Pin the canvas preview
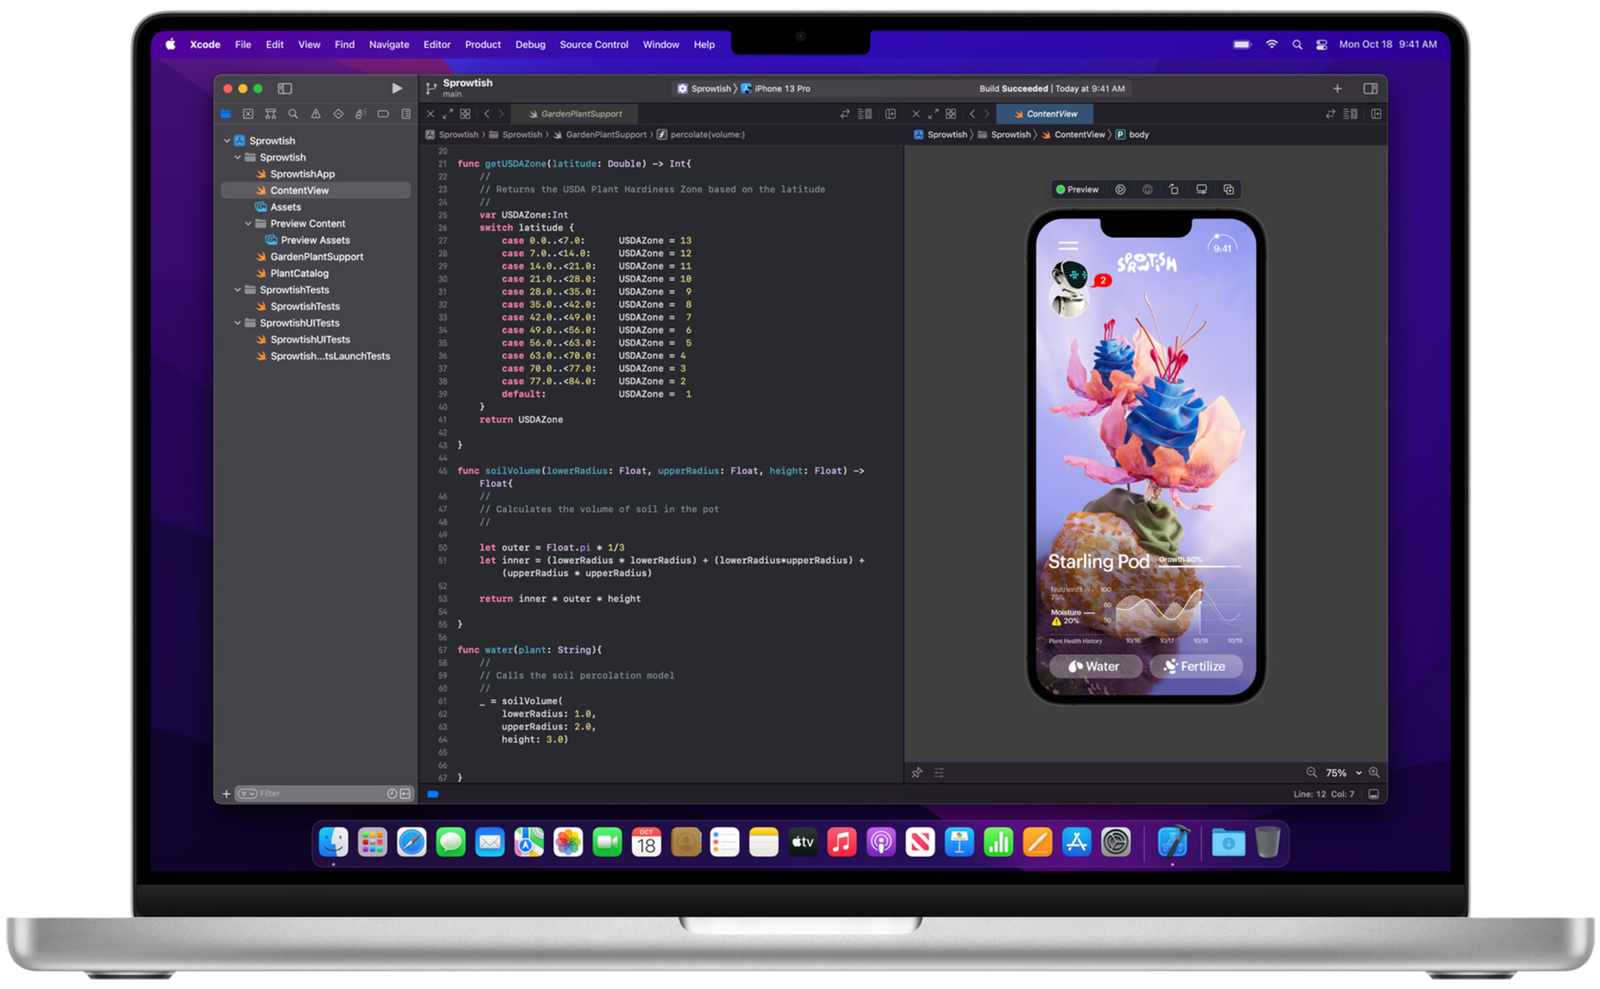Image resolution: width=1600 pixels, height=989 pixels. click(917, 773)
